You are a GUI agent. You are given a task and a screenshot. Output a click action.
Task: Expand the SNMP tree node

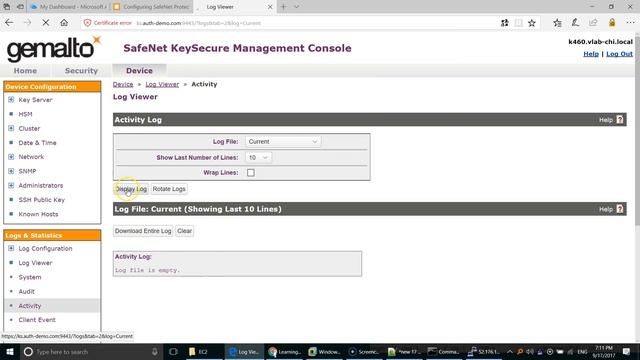pyautogui.click(x=11, y=171)
